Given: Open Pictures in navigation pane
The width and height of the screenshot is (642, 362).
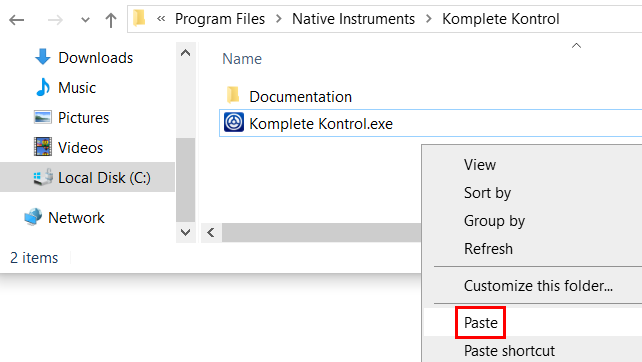Looking at the screenshot, I should click(83, 118).
